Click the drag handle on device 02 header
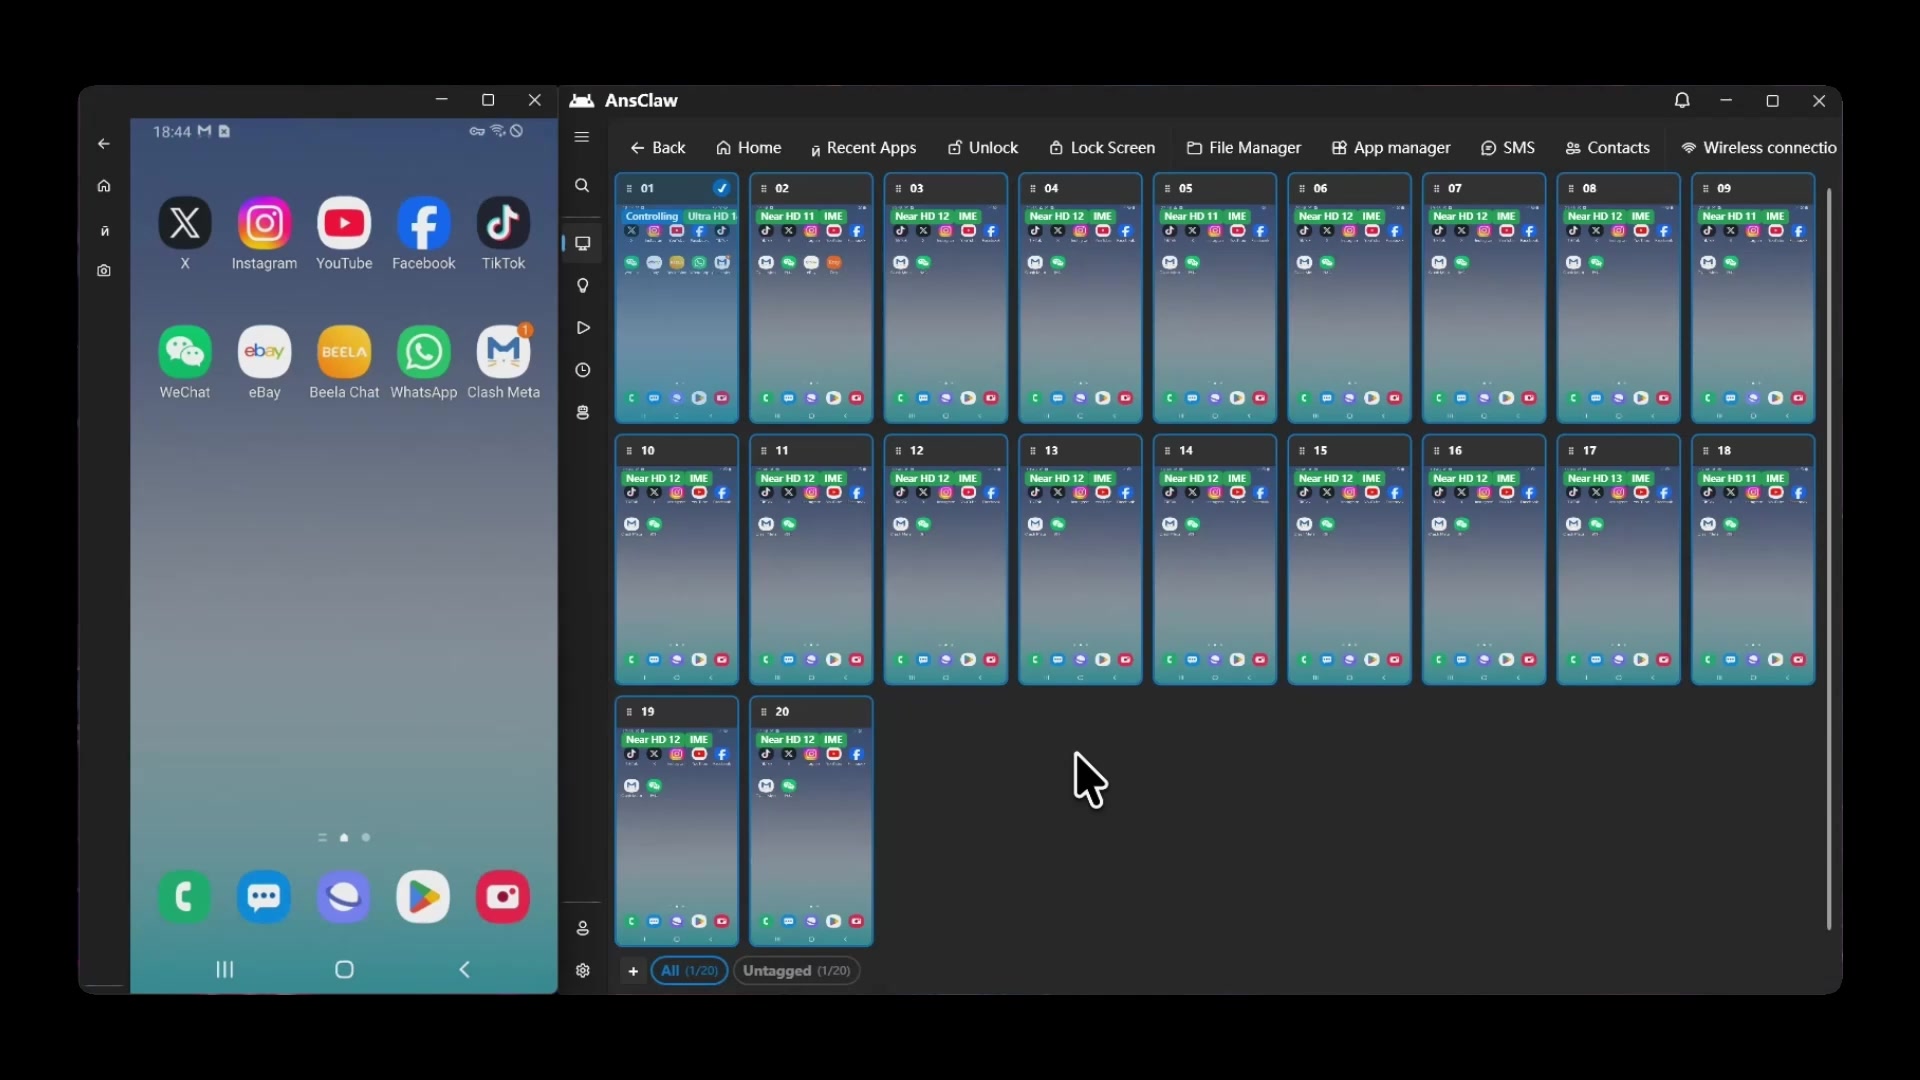Image resolution: width=1920 pixels, height=1080 pixels. [x=763, y=188]
